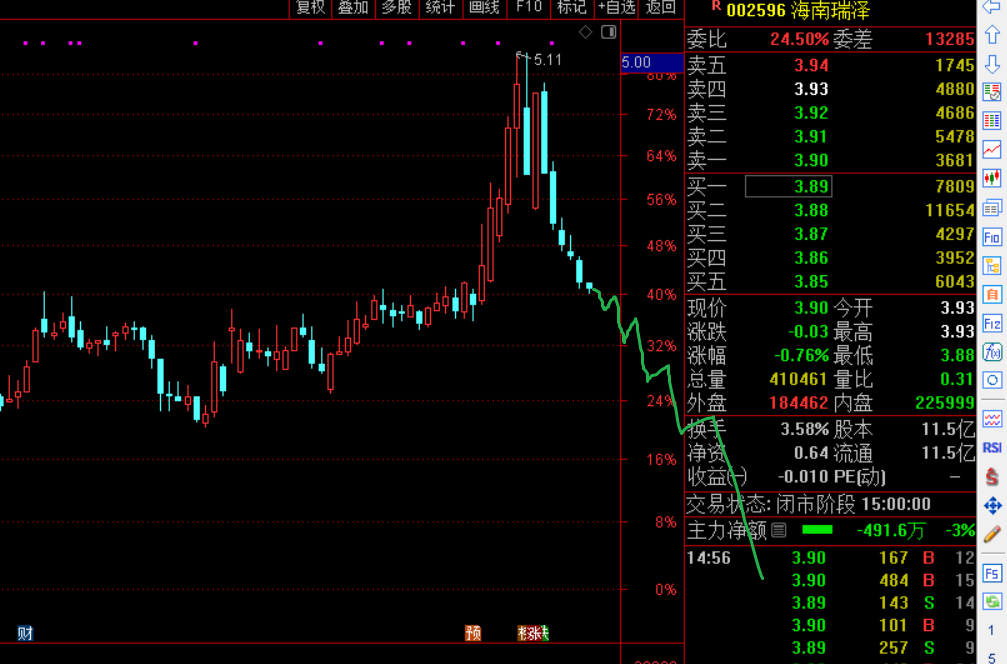The image size is (1007, 664).
Task: Click the 主力净额 detail list icon
Action: (x=779, y=530)
